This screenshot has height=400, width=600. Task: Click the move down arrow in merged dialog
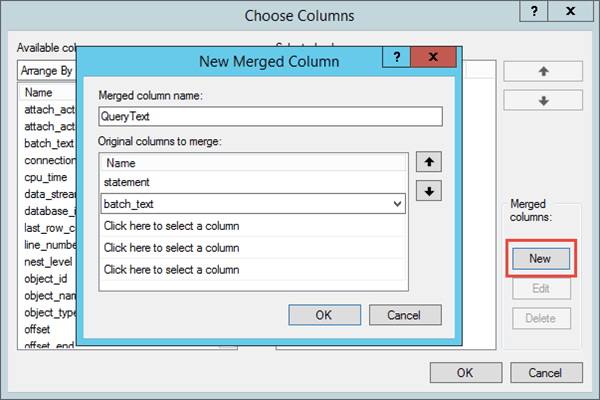pos(428,191)
